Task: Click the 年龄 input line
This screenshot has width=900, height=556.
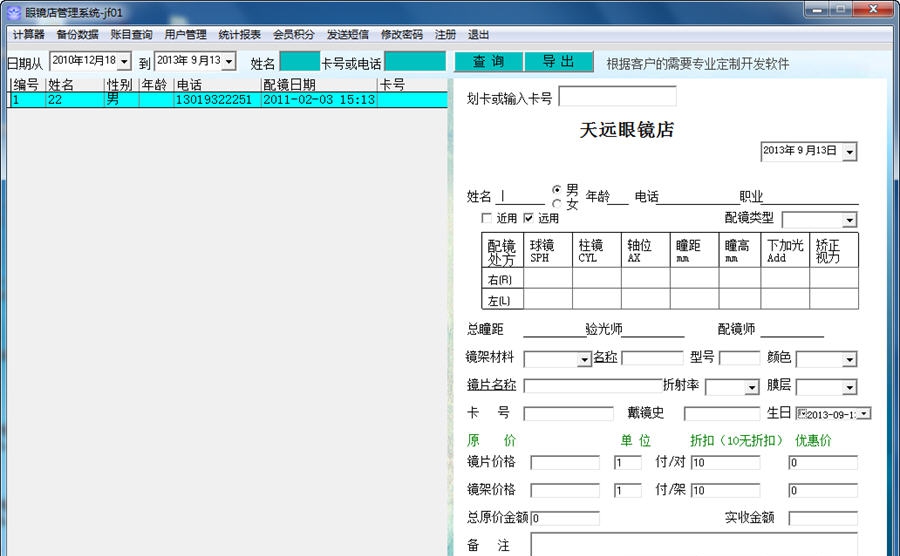Action: tap(619, 197)
